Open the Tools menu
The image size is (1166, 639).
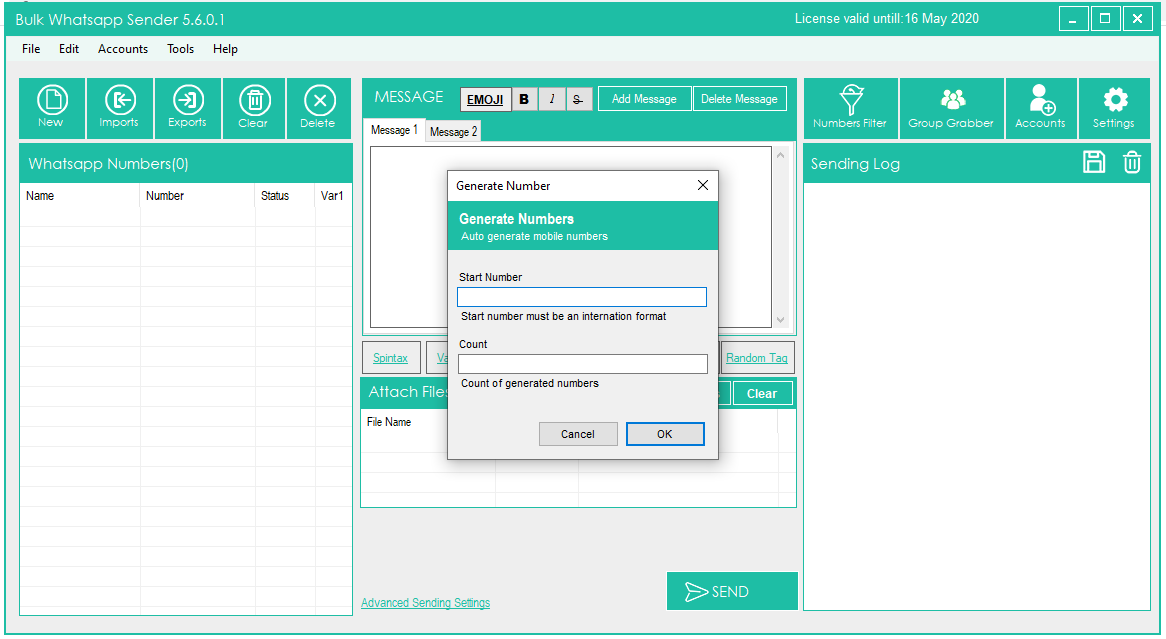(x=181, y=49)
